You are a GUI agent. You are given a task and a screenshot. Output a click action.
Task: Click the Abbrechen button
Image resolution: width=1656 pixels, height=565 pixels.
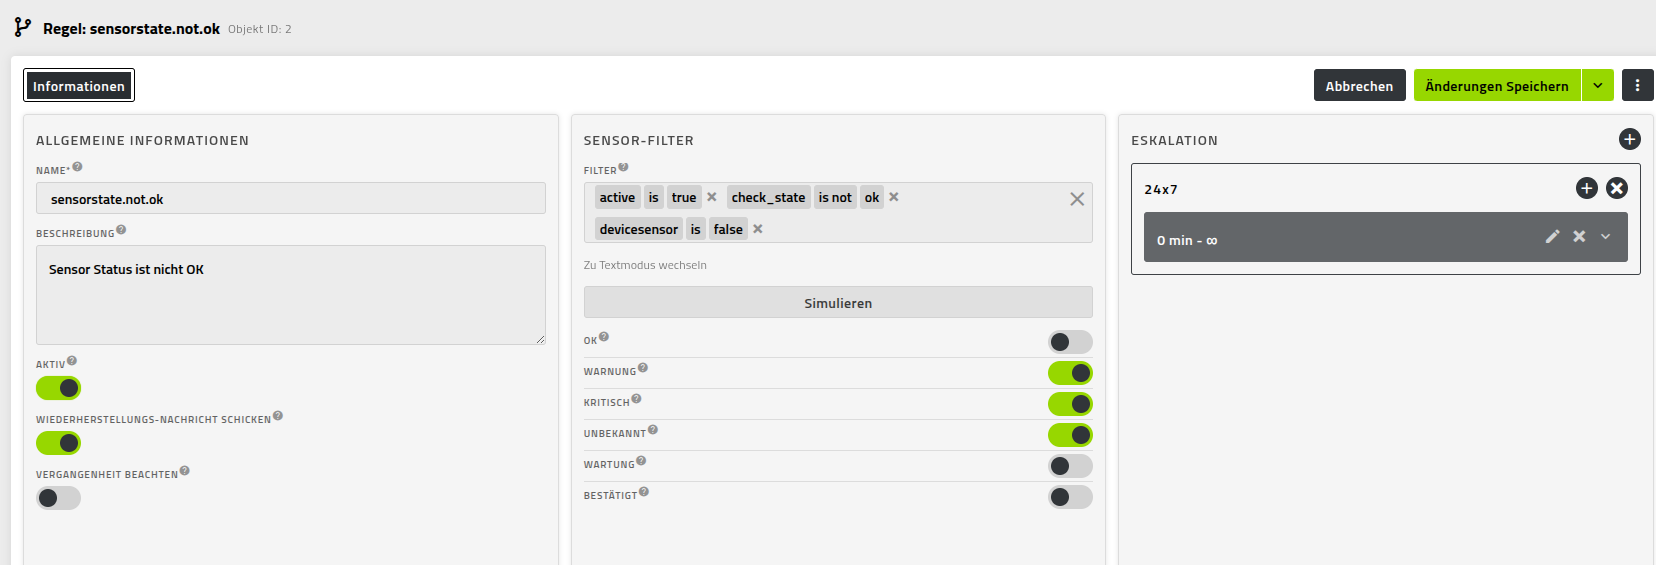click(1359, 86)
